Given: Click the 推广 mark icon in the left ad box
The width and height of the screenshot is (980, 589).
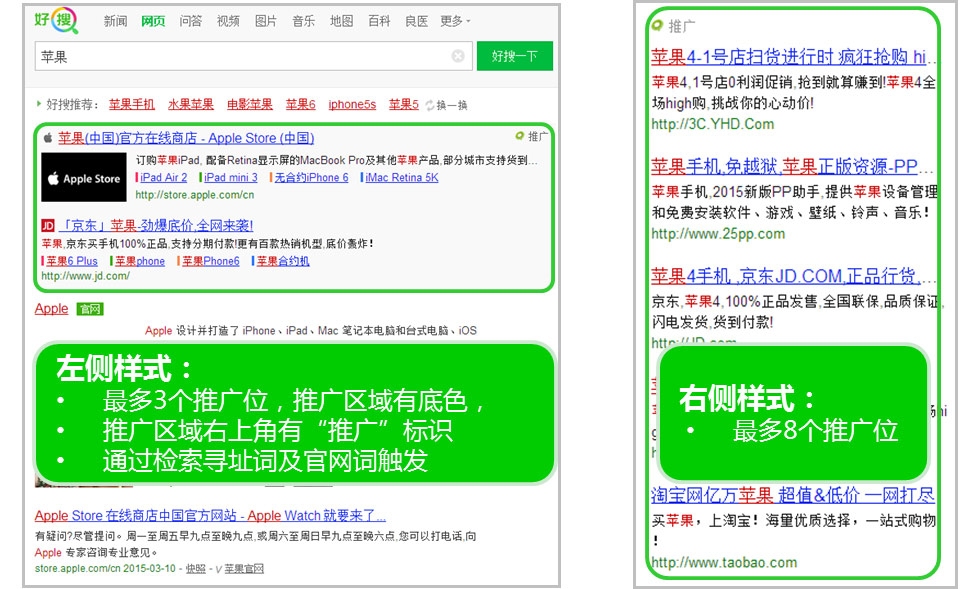Looking at the screenshot, I should coord(519,136).
